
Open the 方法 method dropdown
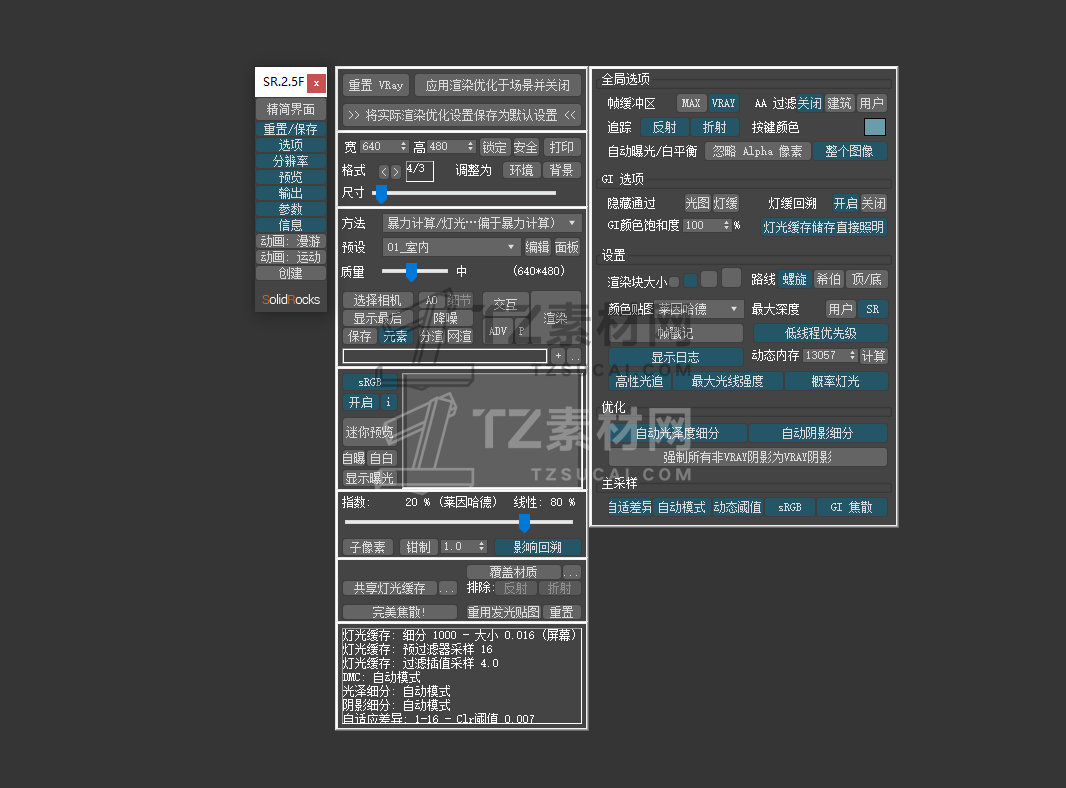481,223
